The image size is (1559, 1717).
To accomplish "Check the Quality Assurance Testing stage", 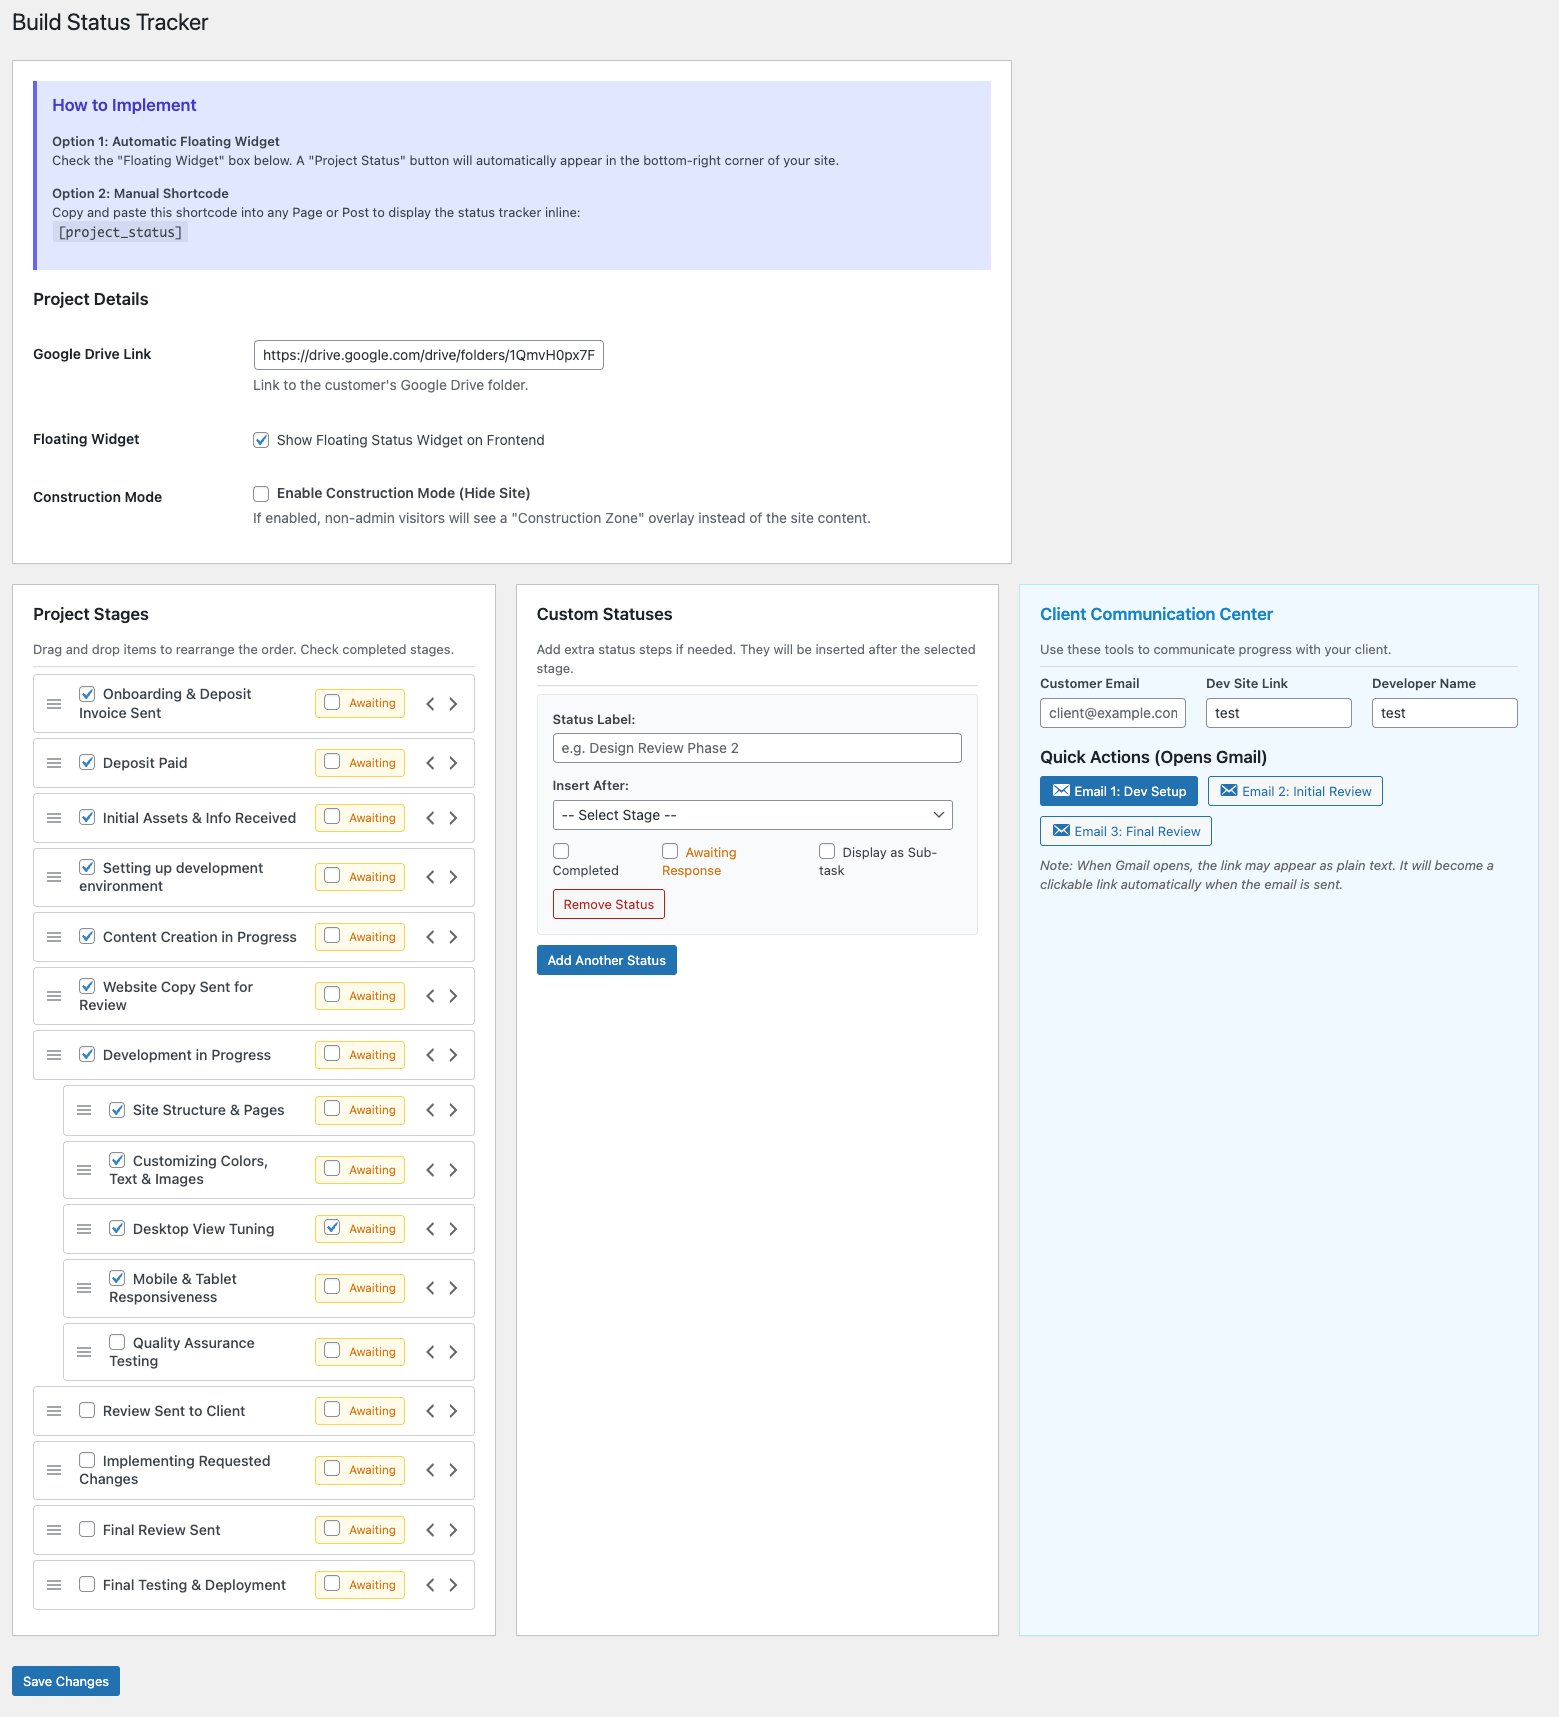I will pos(117,1342).
